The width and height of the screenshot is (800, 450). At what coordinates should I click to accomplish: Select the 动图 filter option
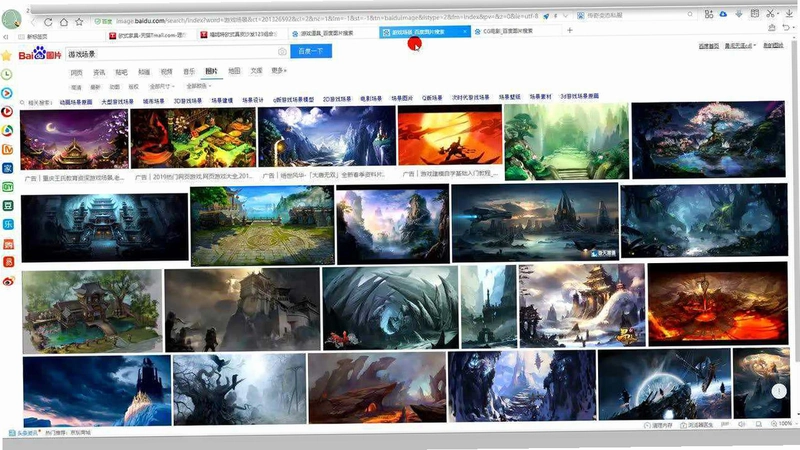click(115, 87)
